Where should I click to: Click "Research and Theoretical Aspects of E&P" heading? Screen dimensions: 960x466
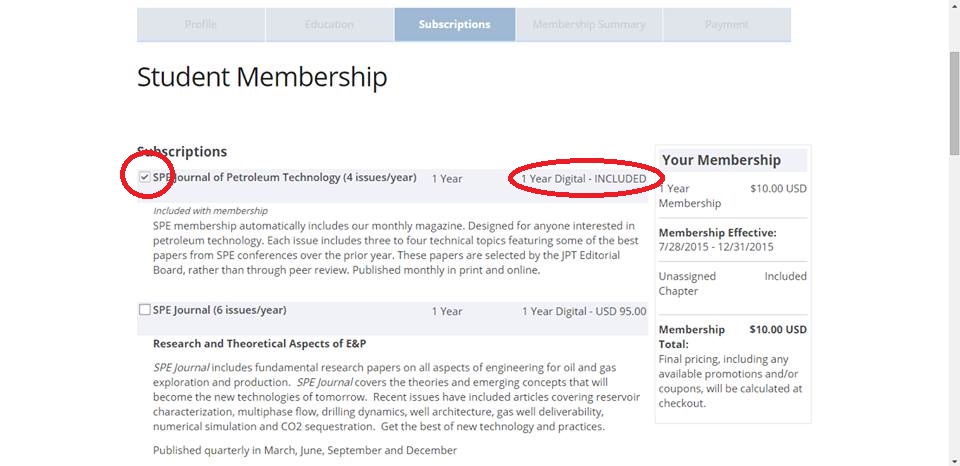[x=259, y=344]
